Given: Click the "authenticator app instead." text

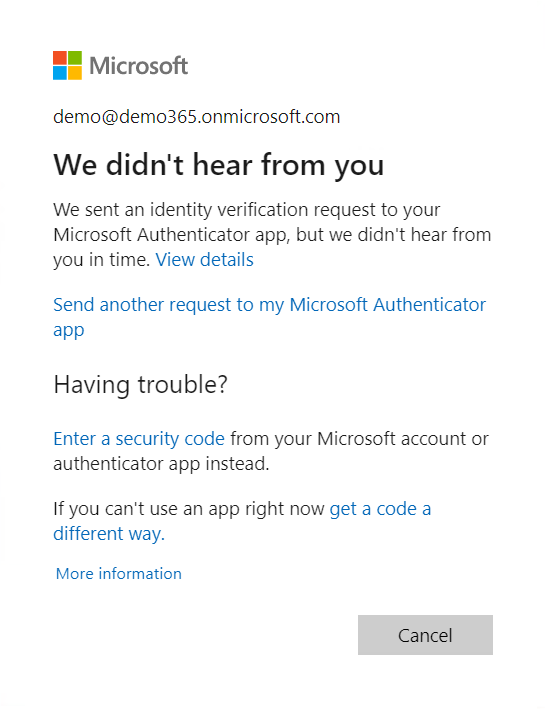Looking at the screenshot, I should click(x=161, y=463).
